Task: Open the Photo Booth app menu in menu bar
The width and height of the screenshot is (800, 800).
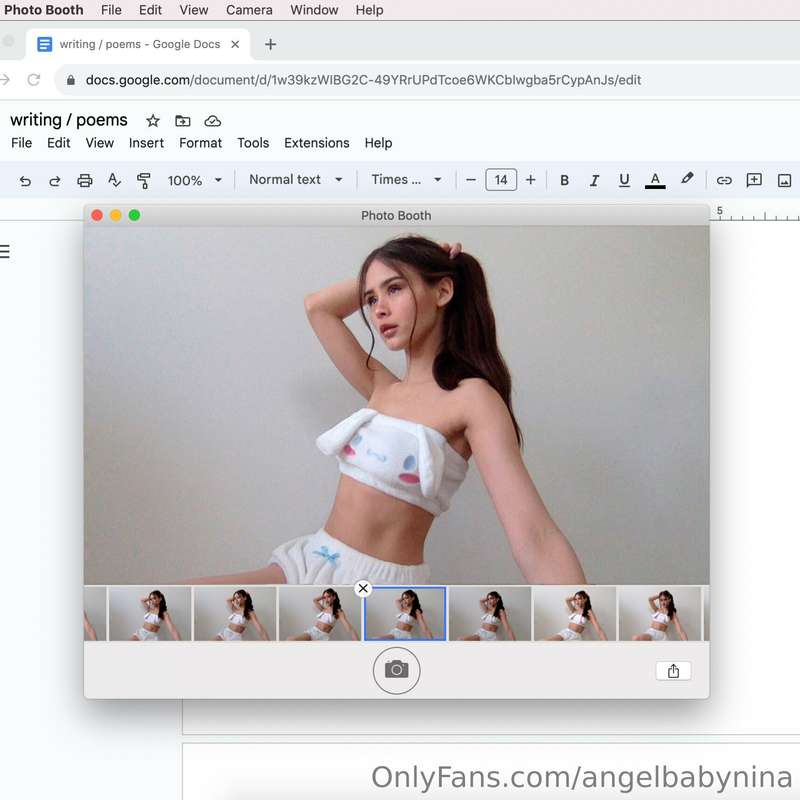Action: (x=43, y=10)
